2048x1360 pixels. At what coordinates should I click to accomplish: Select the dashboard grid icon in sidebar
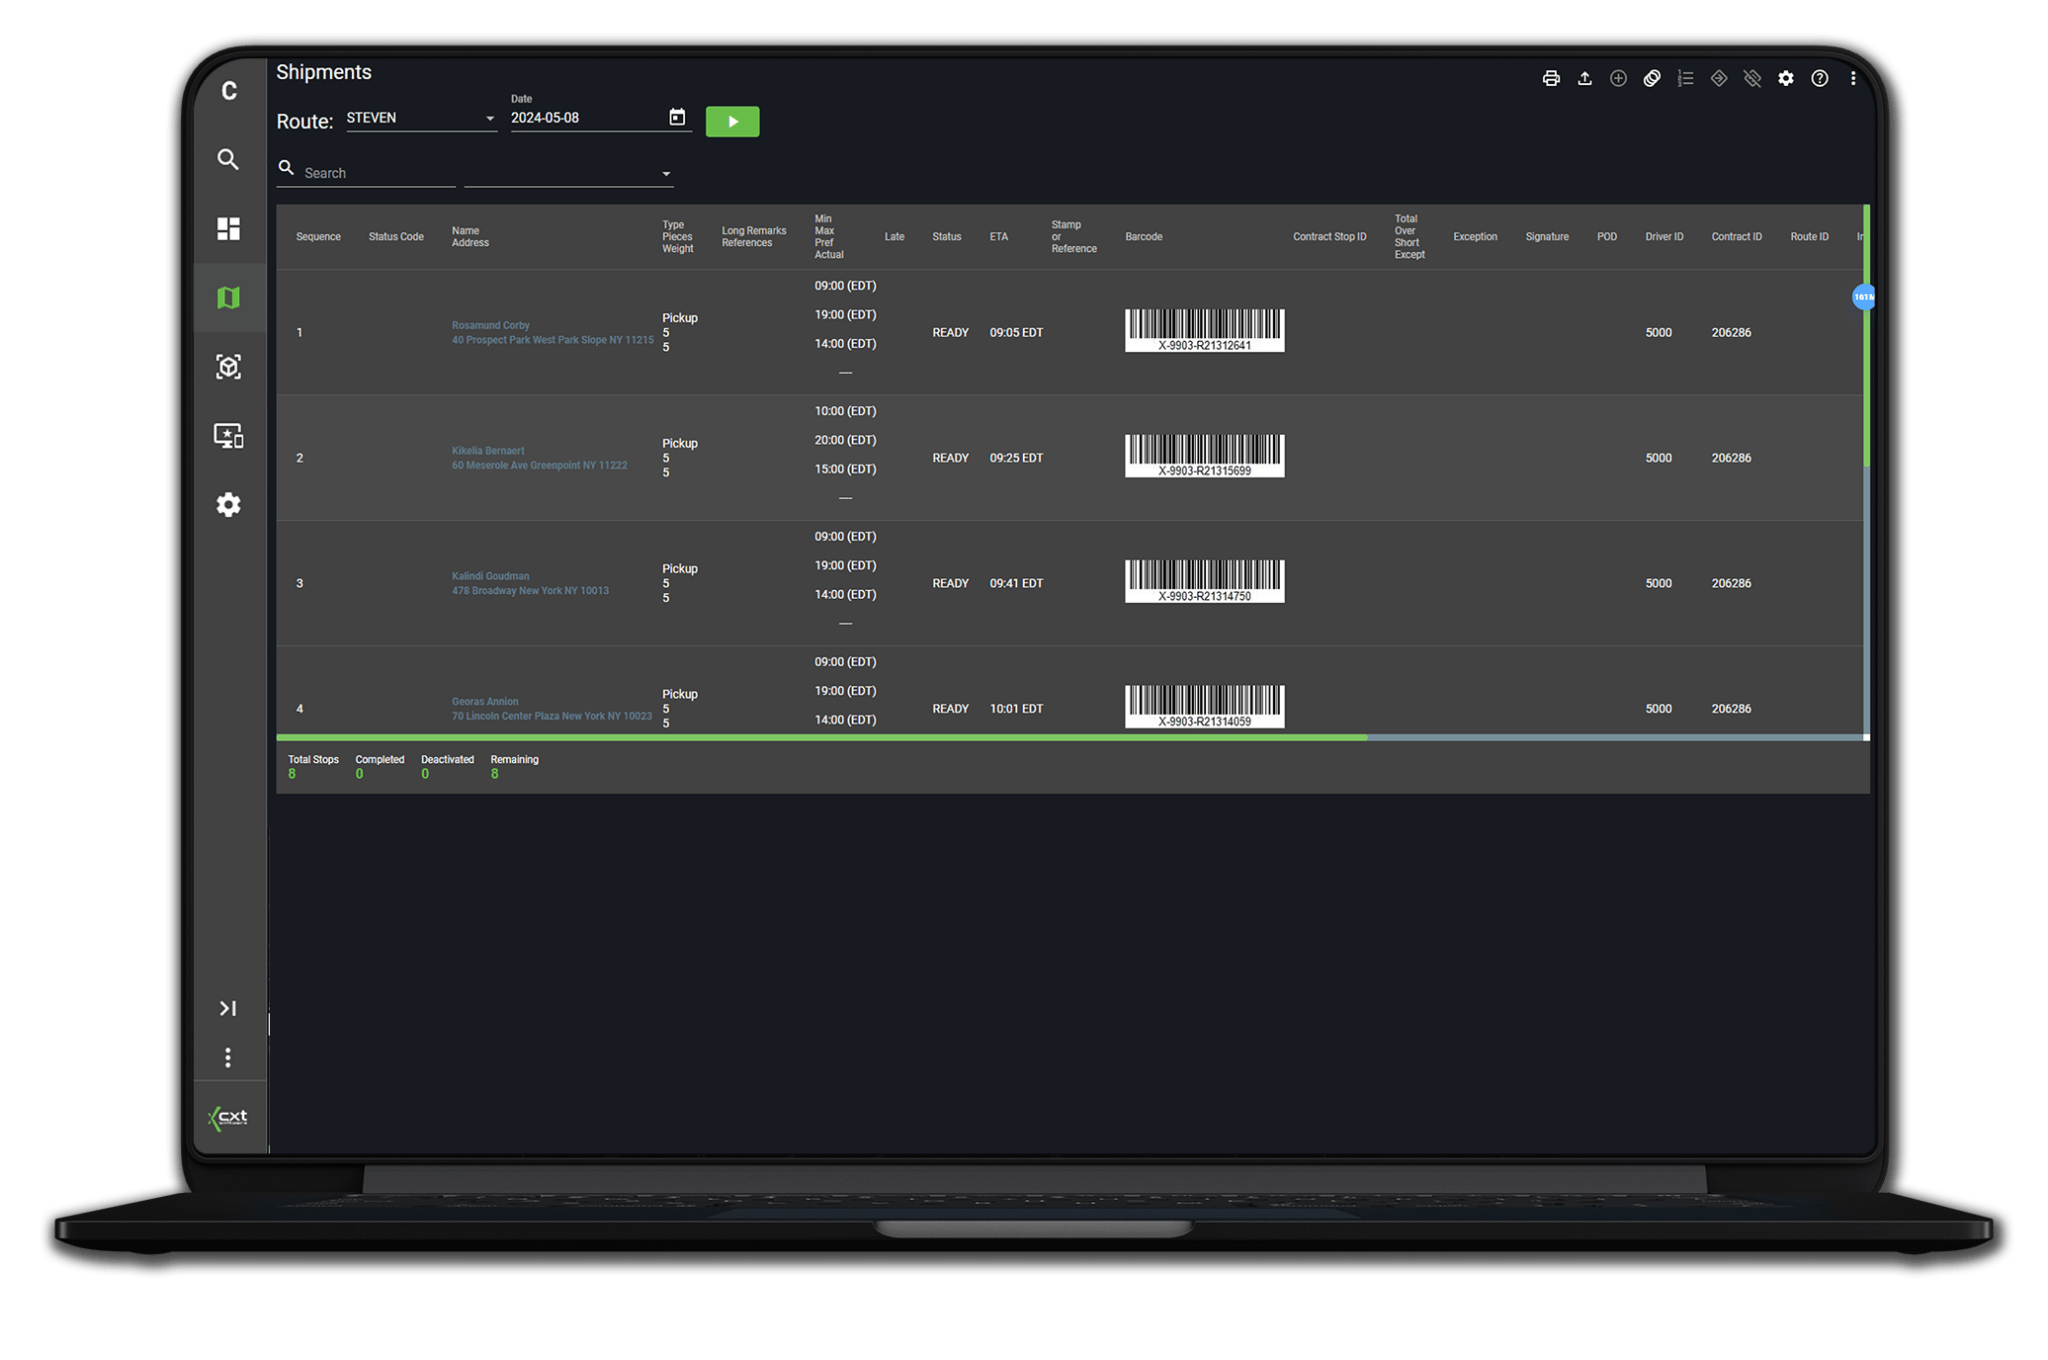(228, 229)
